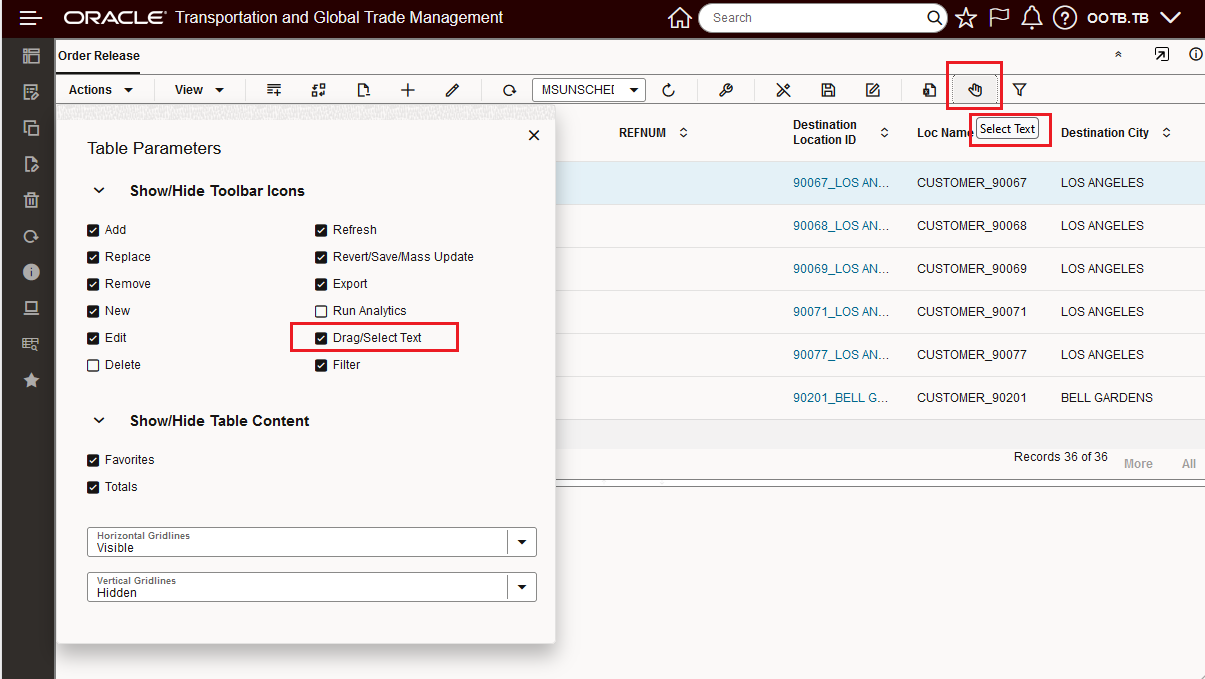Viewport: 1205px width, 679px height.
Task: Enable the Run Analytics checkbox
Action: [322, 310]
